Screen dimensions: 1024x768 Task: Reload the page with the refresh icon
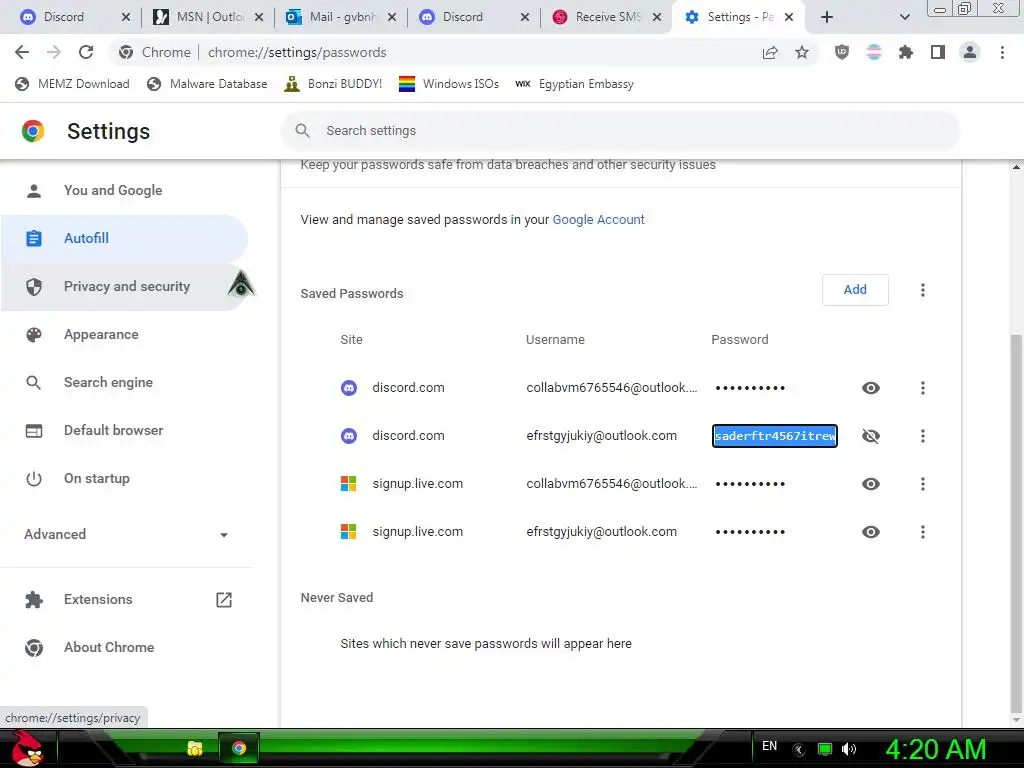coord(86,52)
